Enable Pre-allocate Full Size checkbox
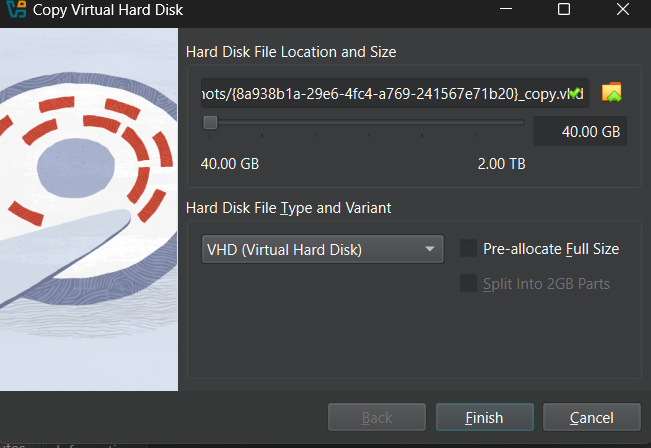The image size is (651, 448). tap(467, 249)
